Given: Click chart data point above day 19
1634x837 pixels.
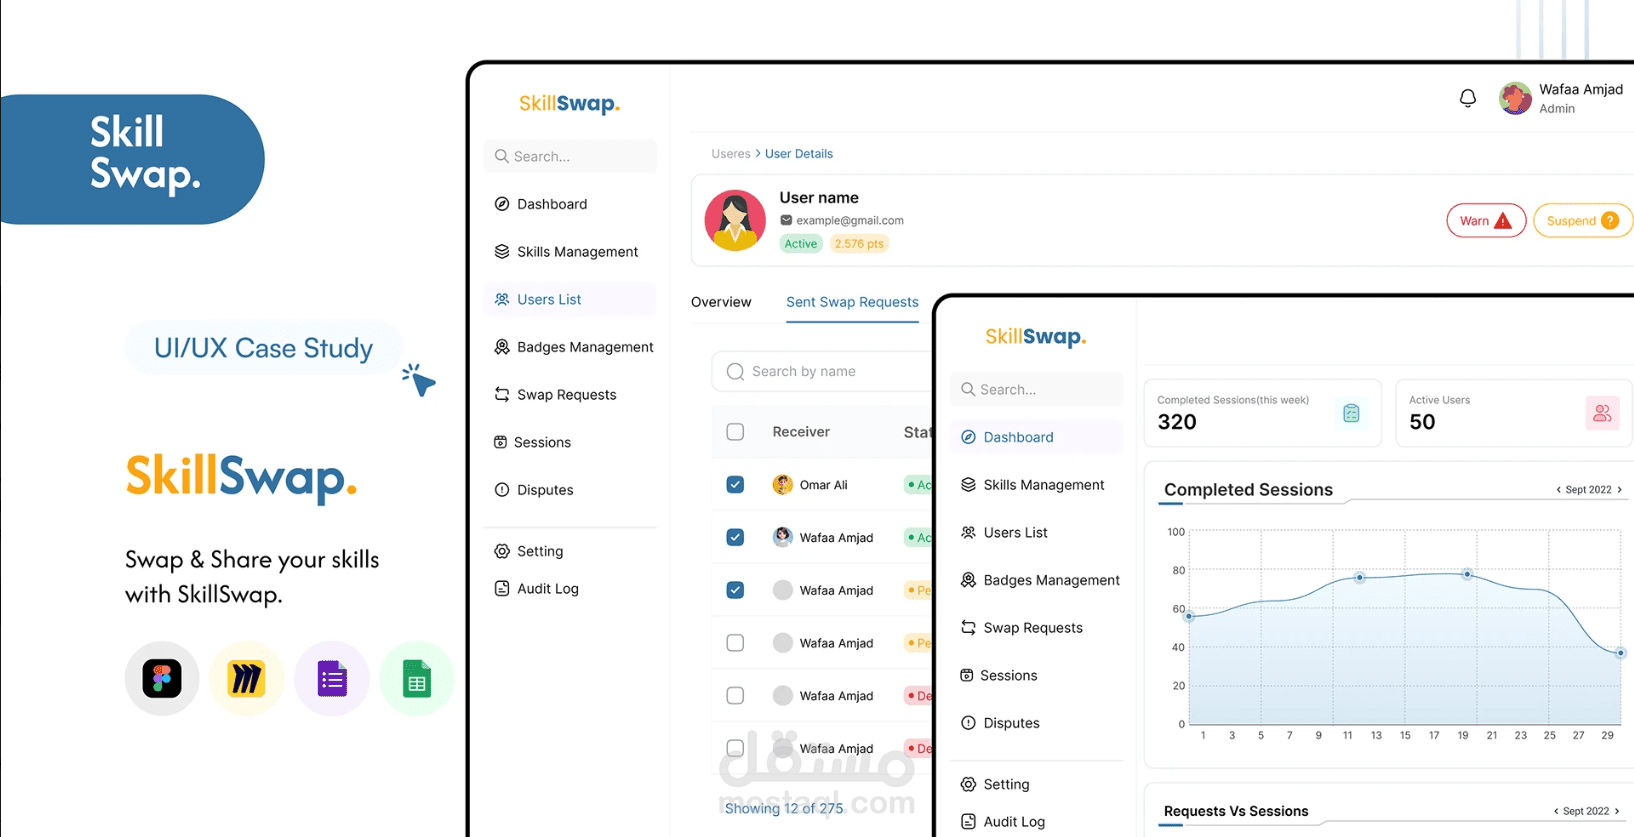Looking at the screenshot, I should click(x=1467, y=574).
